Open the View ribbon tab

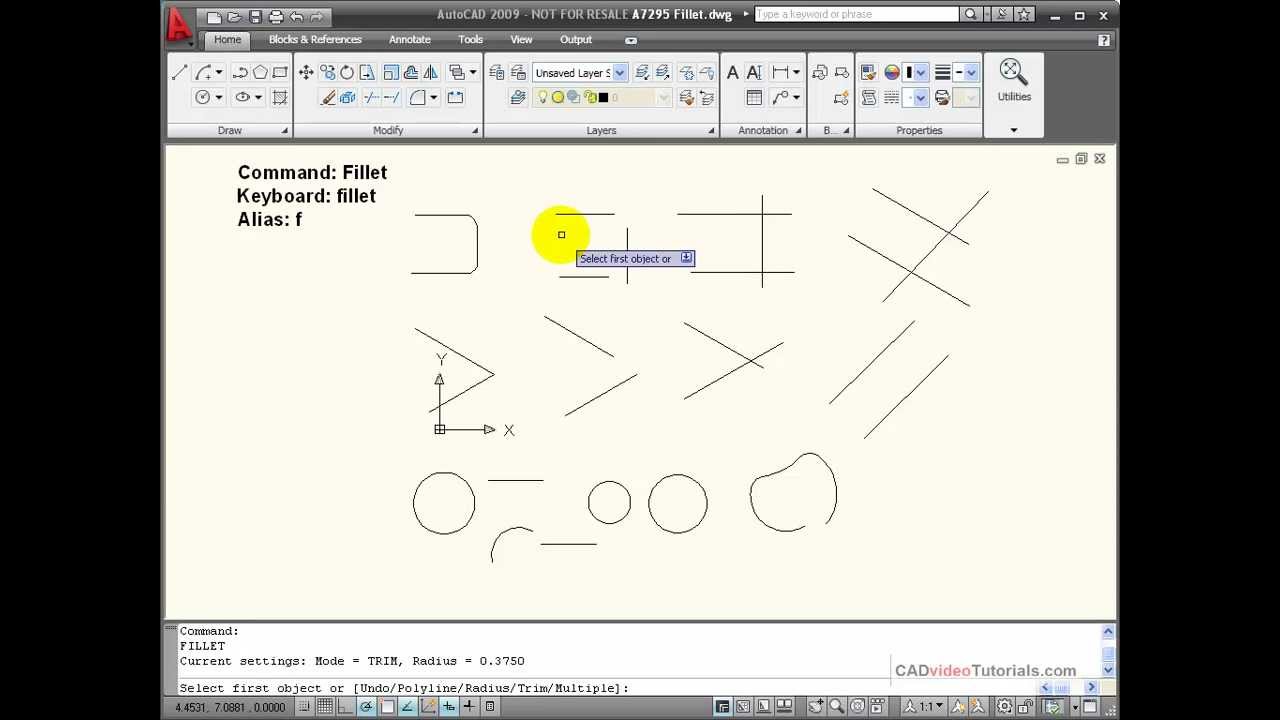click(x=521, y=39)
